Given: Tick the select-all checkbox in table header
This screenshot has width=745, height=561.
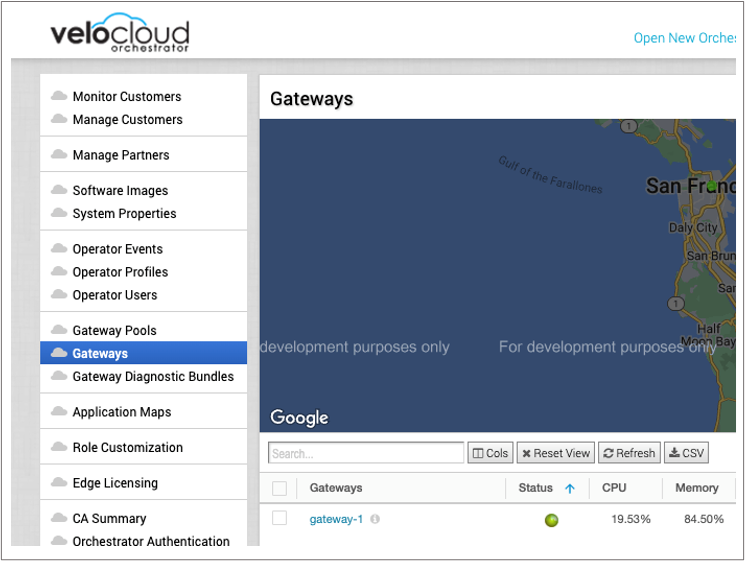Looking at the screenshot, I should [x=279, y=488].
